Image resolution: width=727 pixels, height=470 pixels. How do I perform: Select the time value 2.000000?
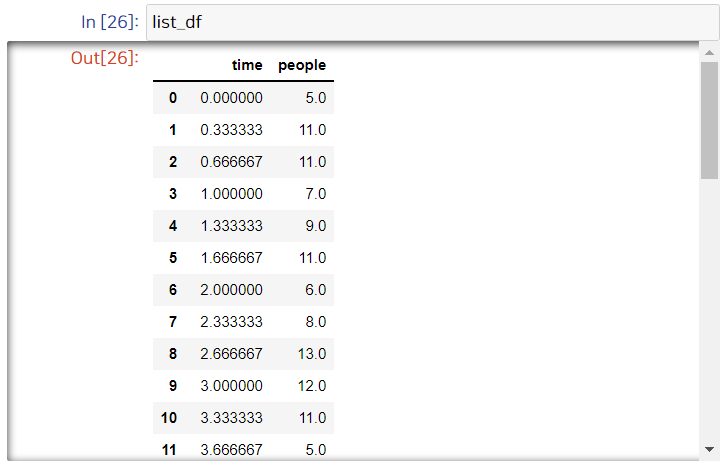coord(231,290)
